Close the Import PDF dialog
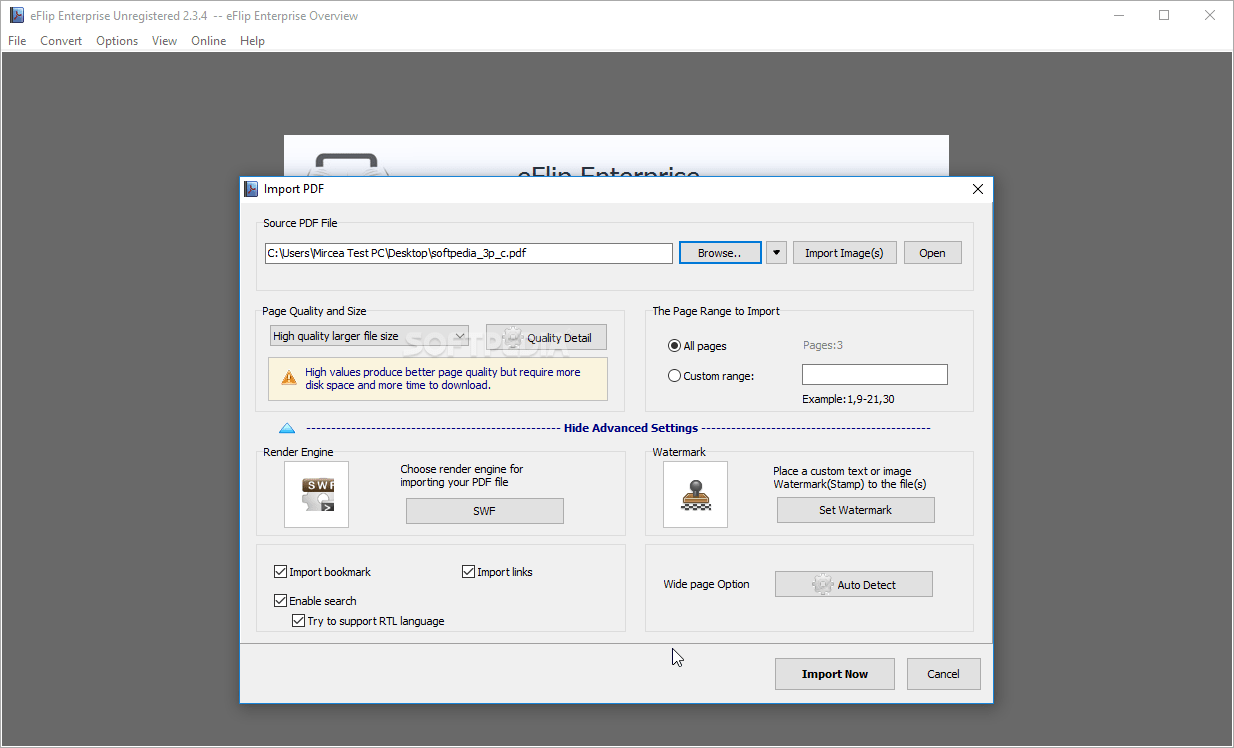 978,189
